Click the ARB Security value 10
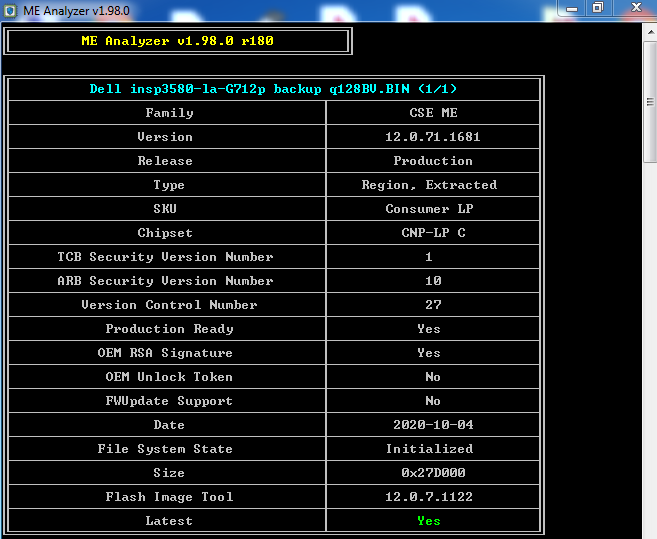 click(x=433, y=281)
